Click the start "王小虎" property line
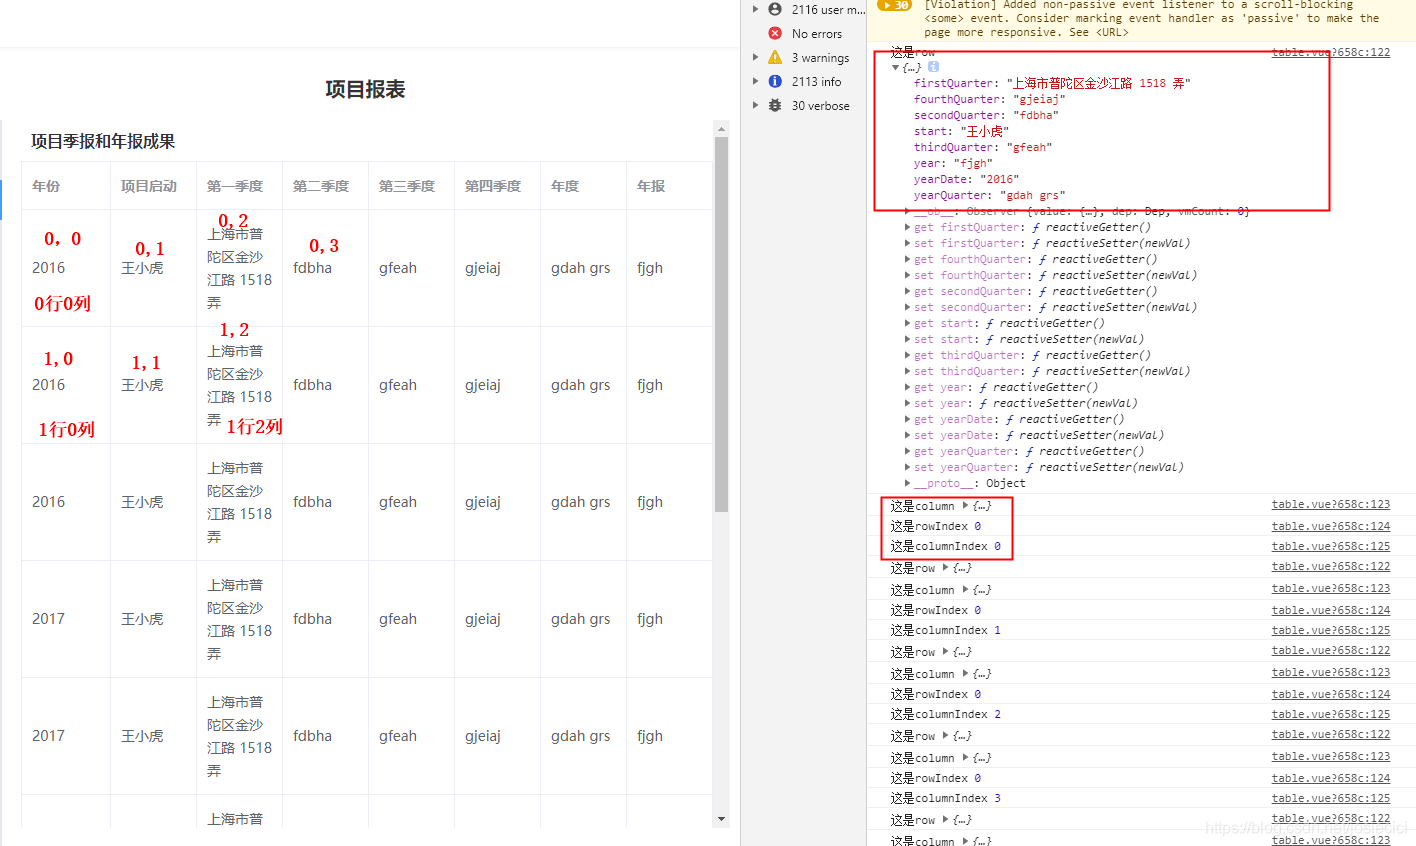 click(961, 131)
